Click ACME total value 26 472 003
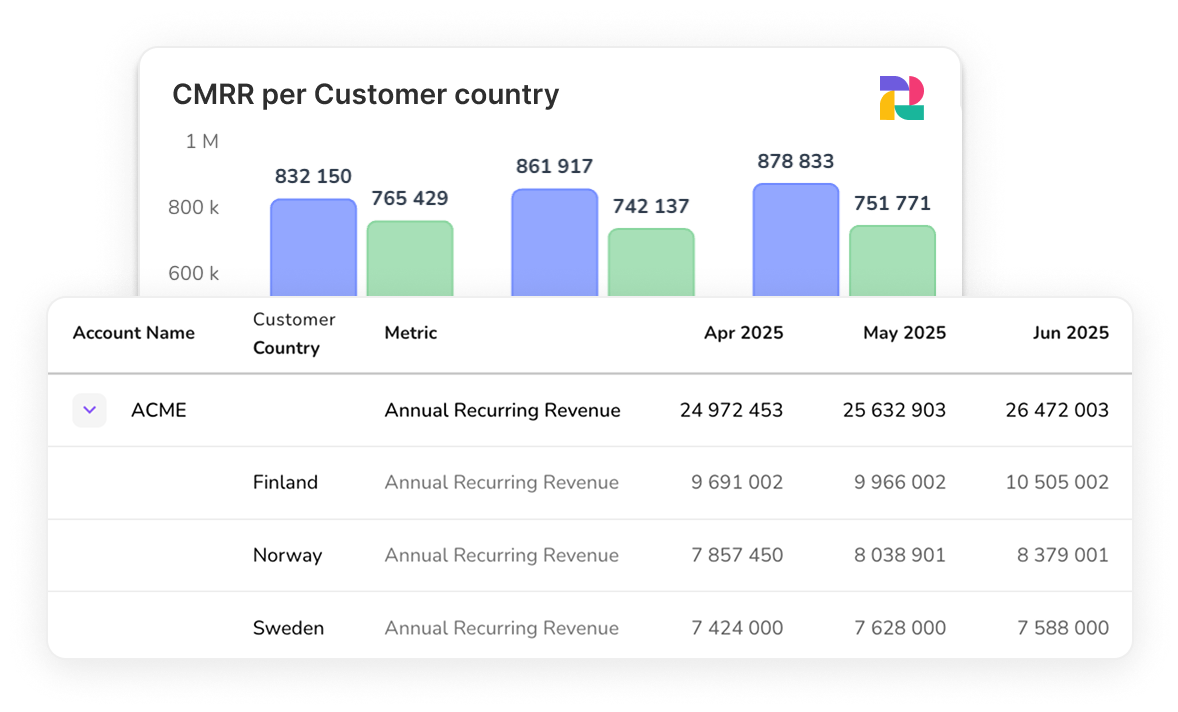Image resolution: width=1178 pixels, height=712 pixels. (1057, 410)
